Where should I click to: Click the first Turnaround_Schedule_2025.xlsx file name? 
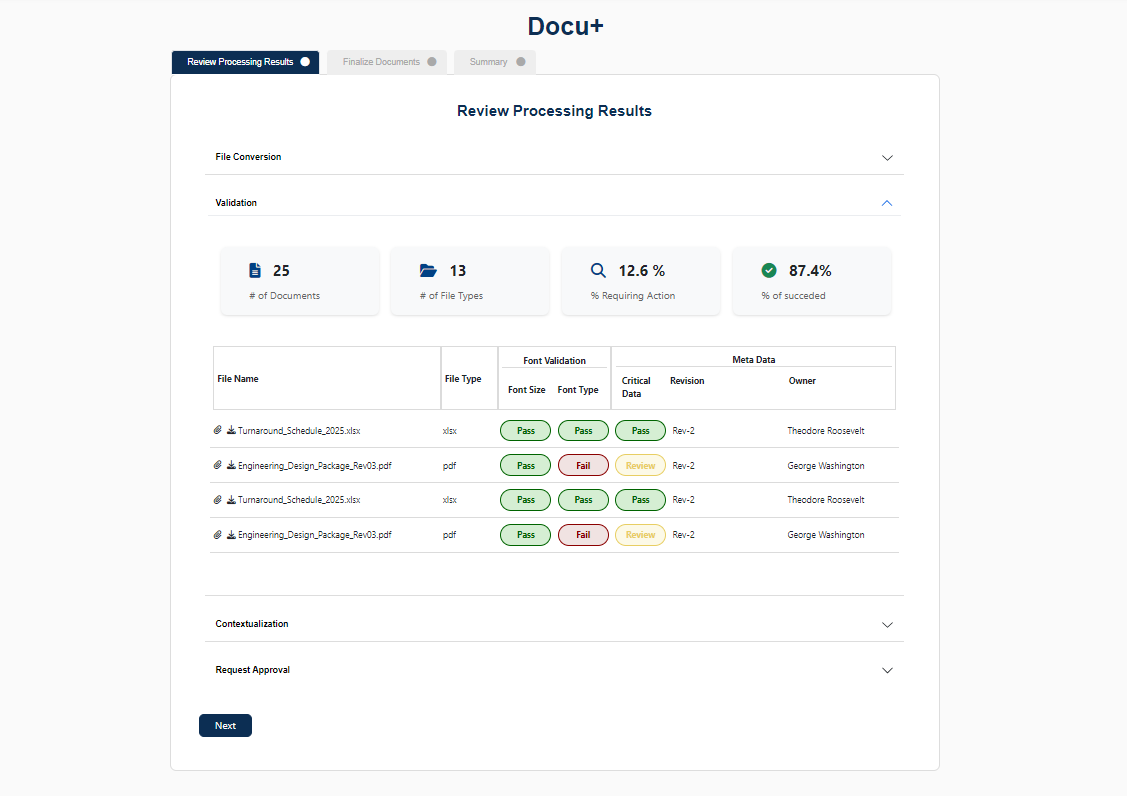point(299,431)
